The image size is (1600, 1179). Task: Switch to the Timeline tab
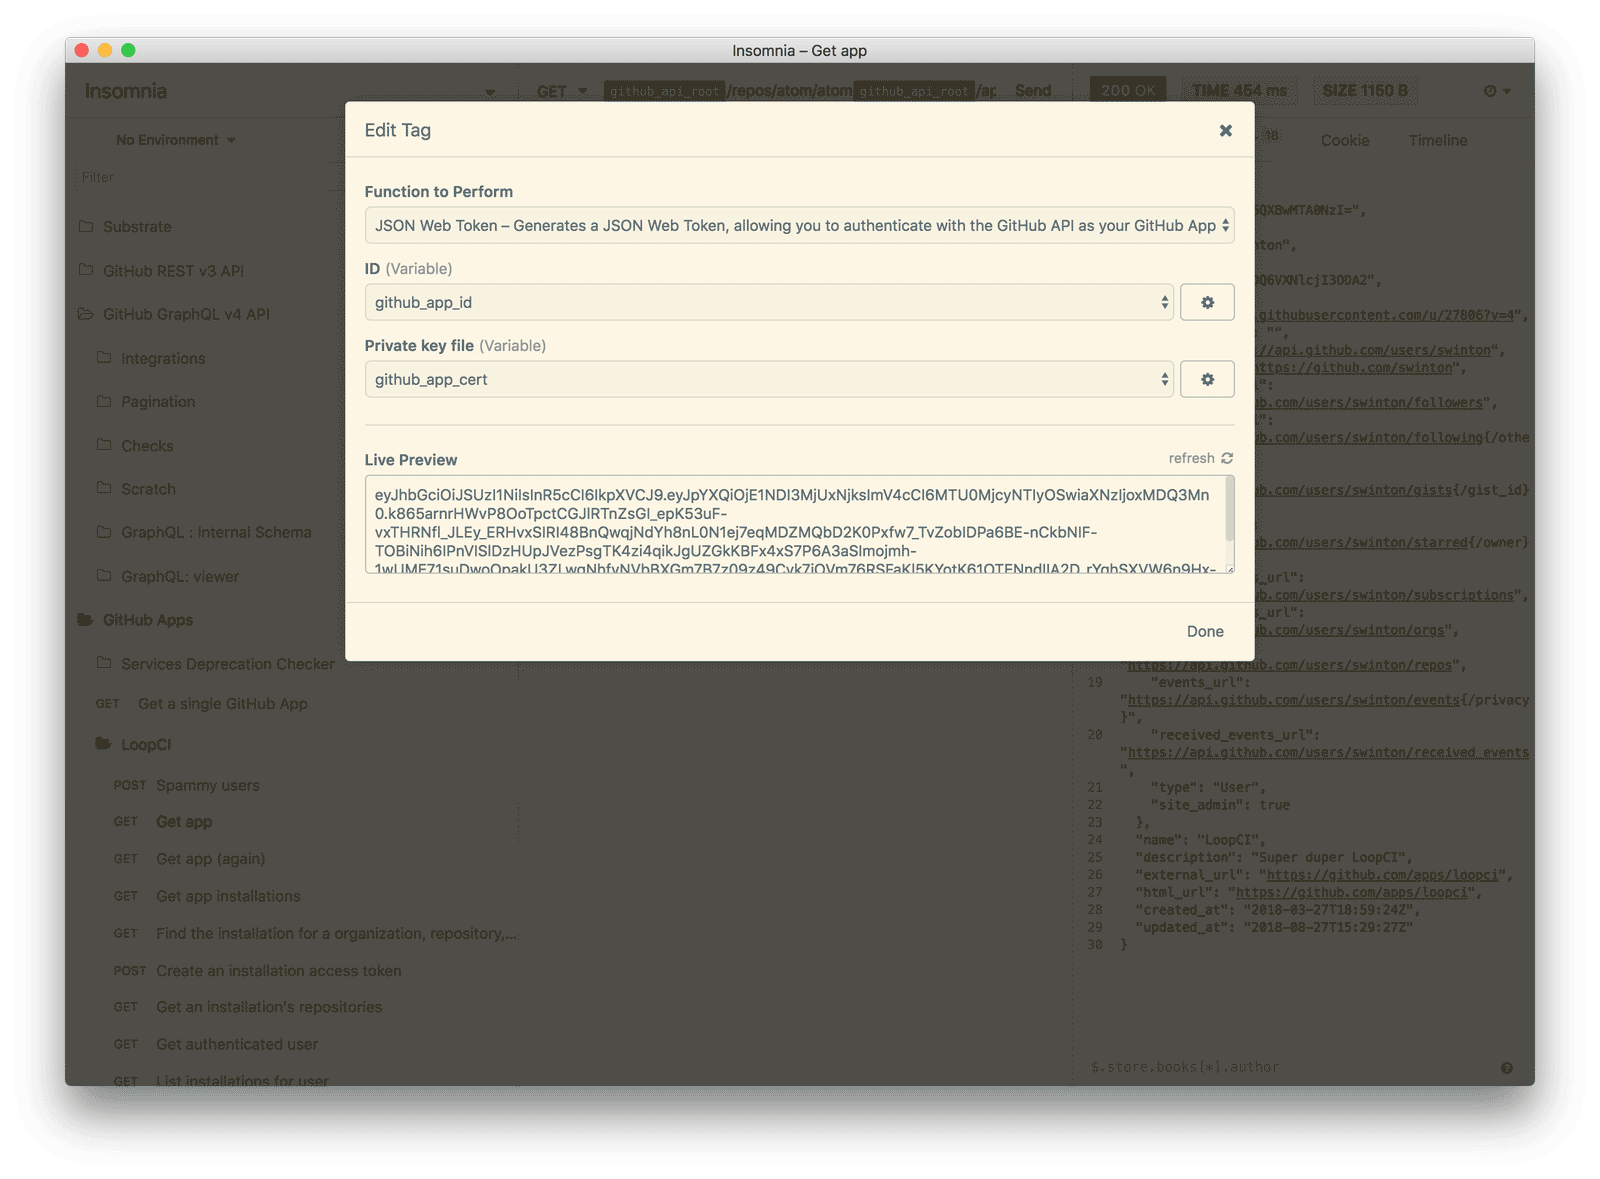pyautogui.click(x=1438, y=141)
